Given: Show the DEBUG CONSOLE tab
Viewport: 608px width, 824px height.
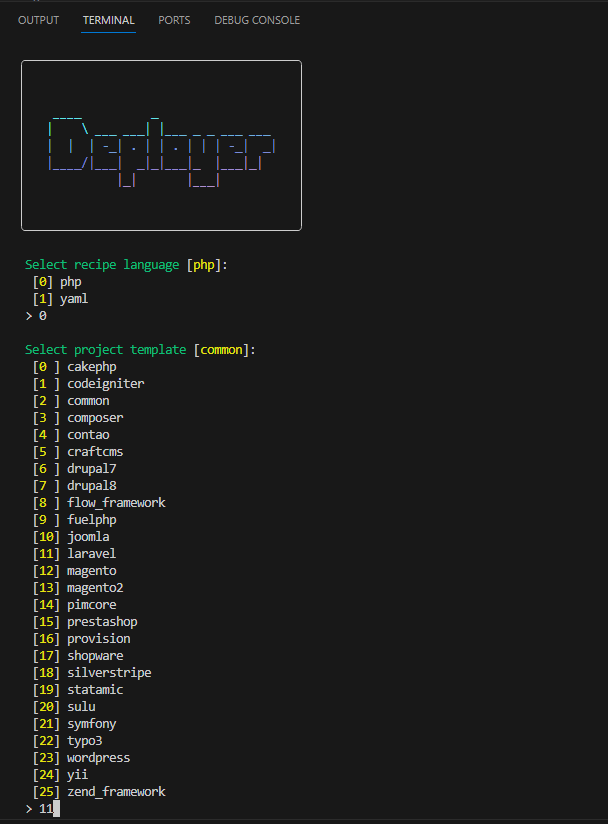Looking at the screenshot, I should coord(256,20).
